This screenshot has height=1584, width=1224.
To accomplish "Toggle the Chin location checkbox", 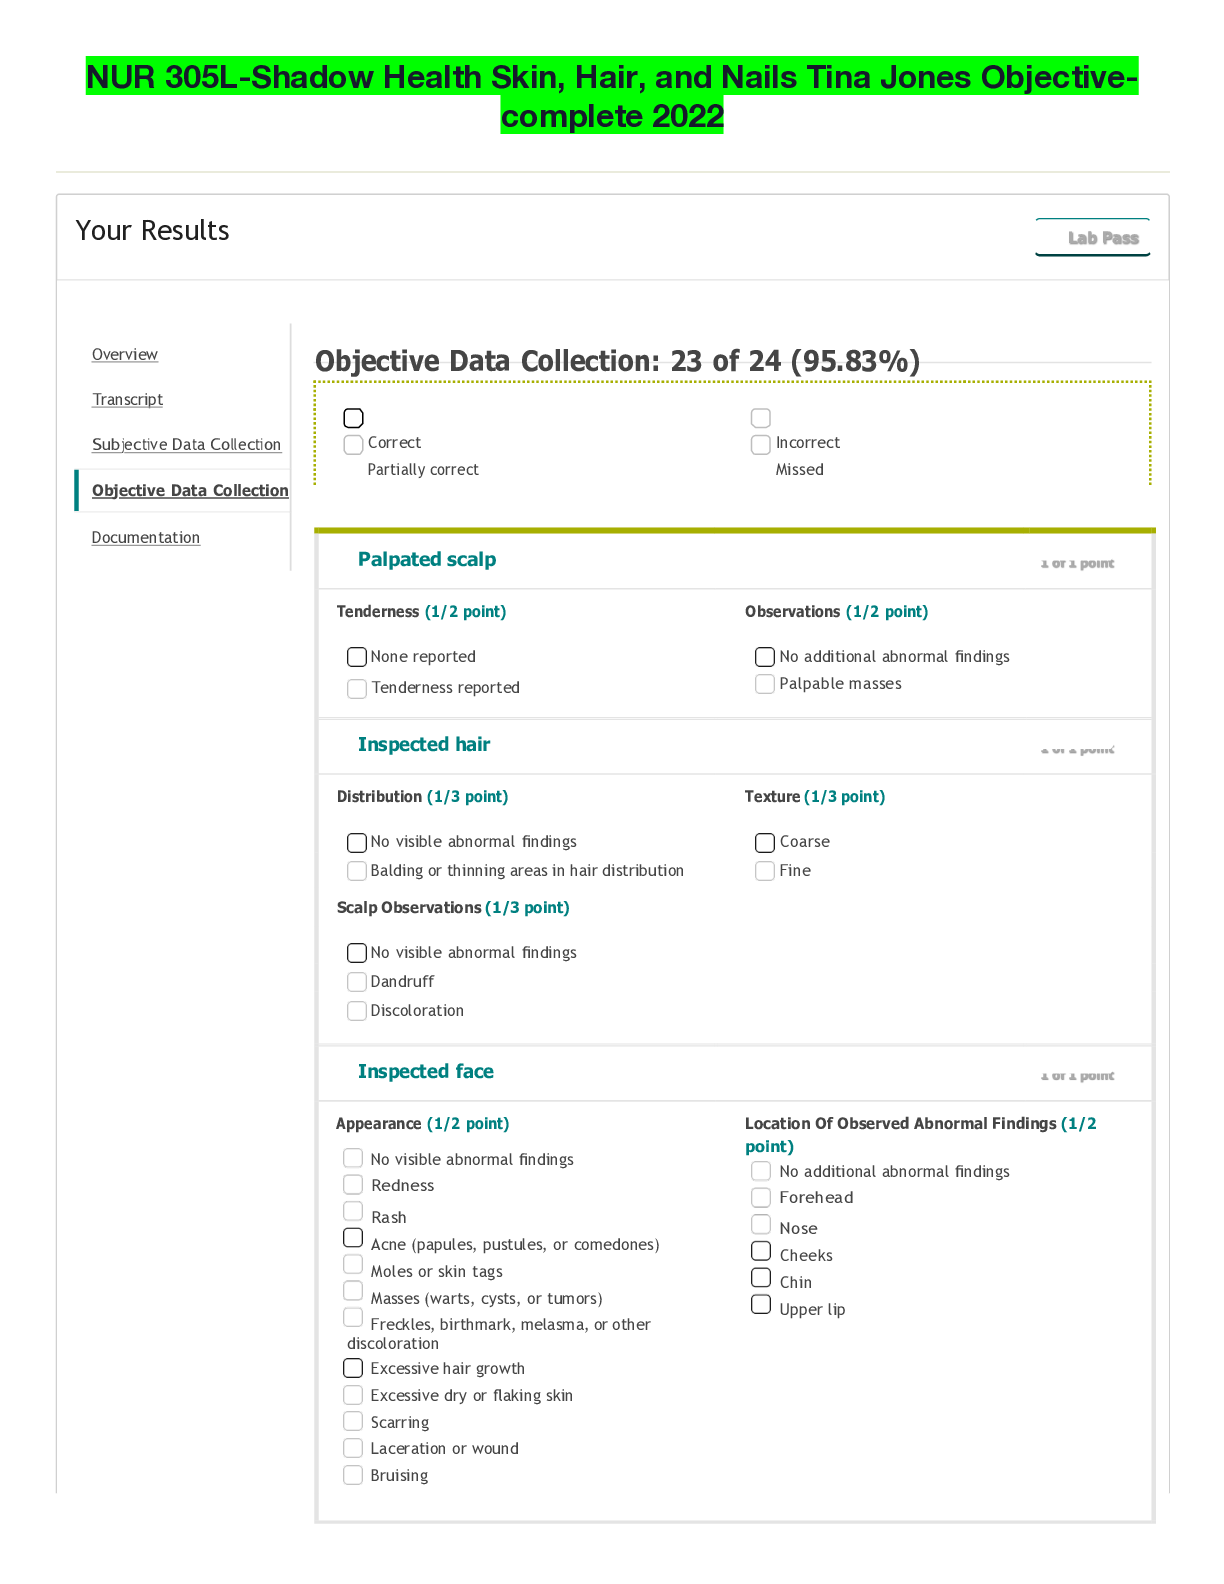I will 761,1278.
